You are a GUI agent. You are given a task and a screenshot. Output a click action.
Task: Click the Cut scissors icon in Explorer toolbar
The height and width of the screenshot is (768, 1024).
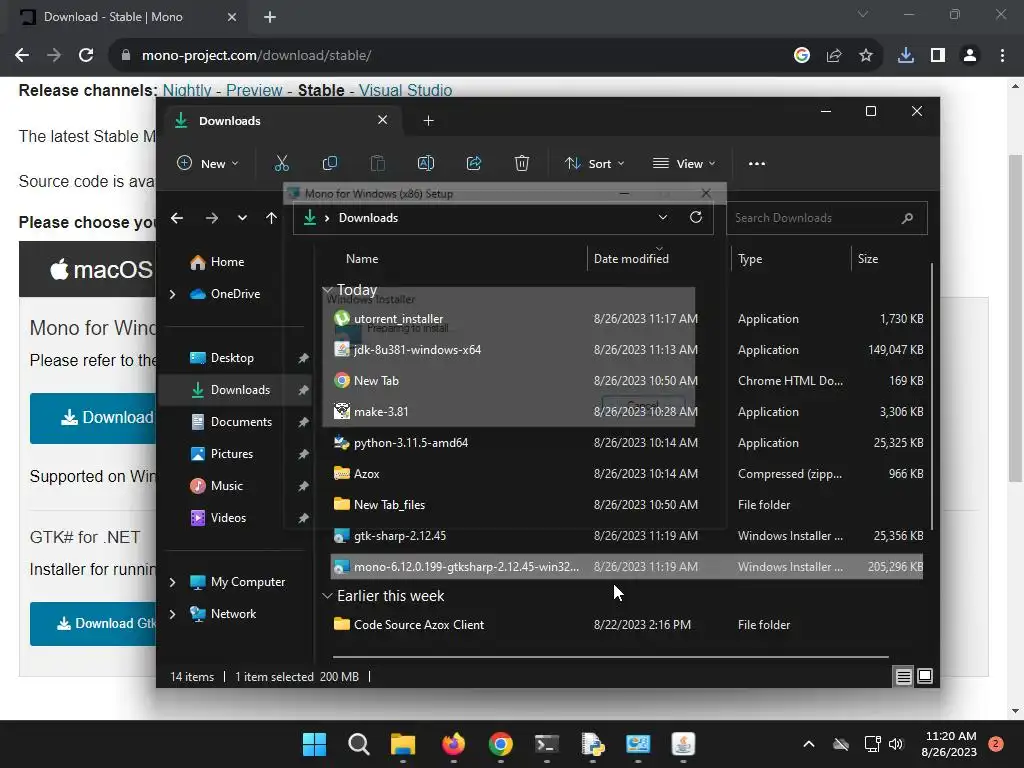[281, 163]
